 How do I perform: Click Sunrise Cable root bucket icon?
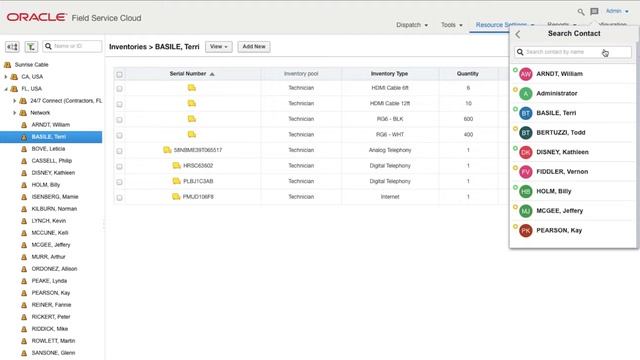(7, 64)
